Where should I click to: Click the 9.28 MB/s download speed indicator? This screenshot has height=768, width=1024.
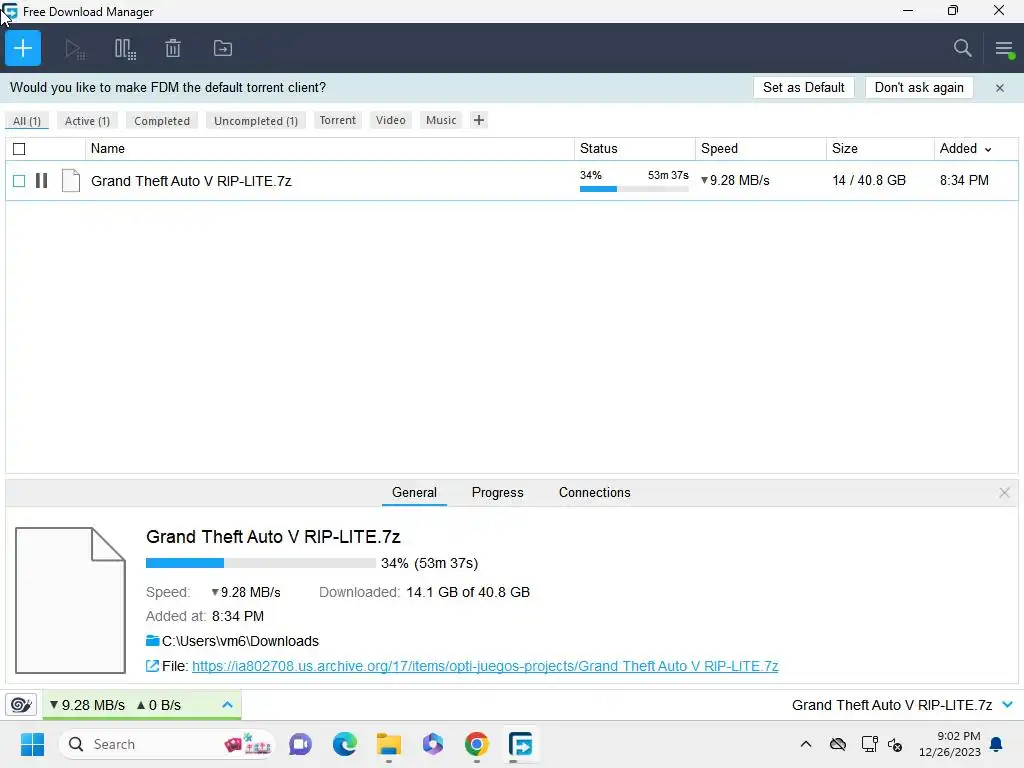coord(88,705)
